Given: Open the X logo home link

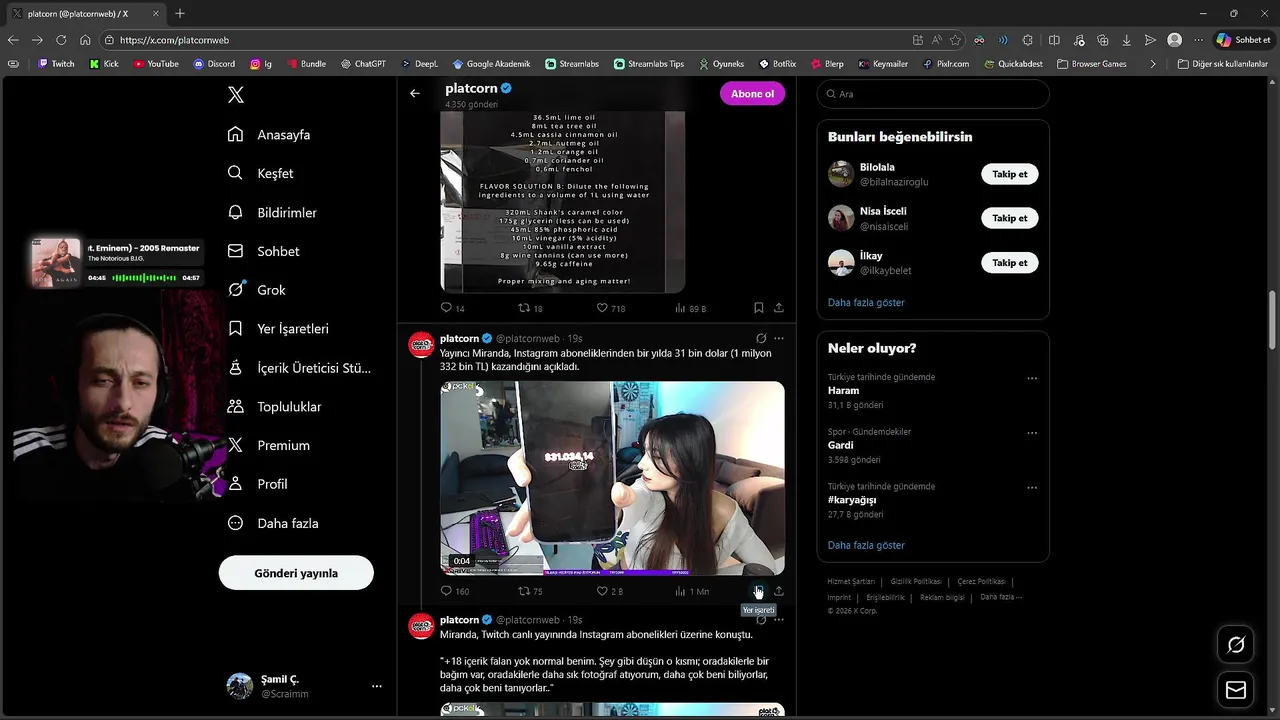Looking at the screenshot, I should click(x=236, y=95).
